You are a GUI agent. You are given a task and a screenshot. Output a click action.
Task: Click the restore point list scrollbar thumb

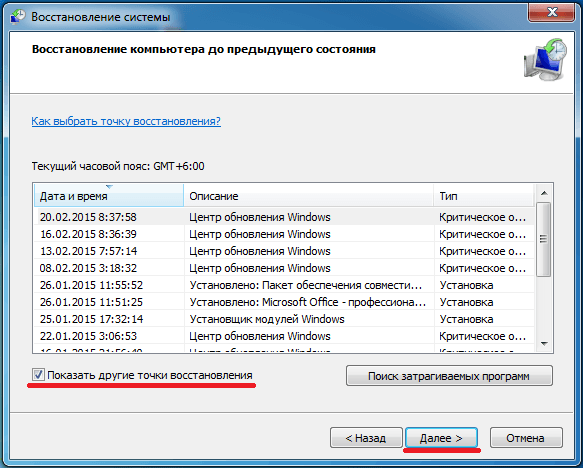tap(544, 239)
